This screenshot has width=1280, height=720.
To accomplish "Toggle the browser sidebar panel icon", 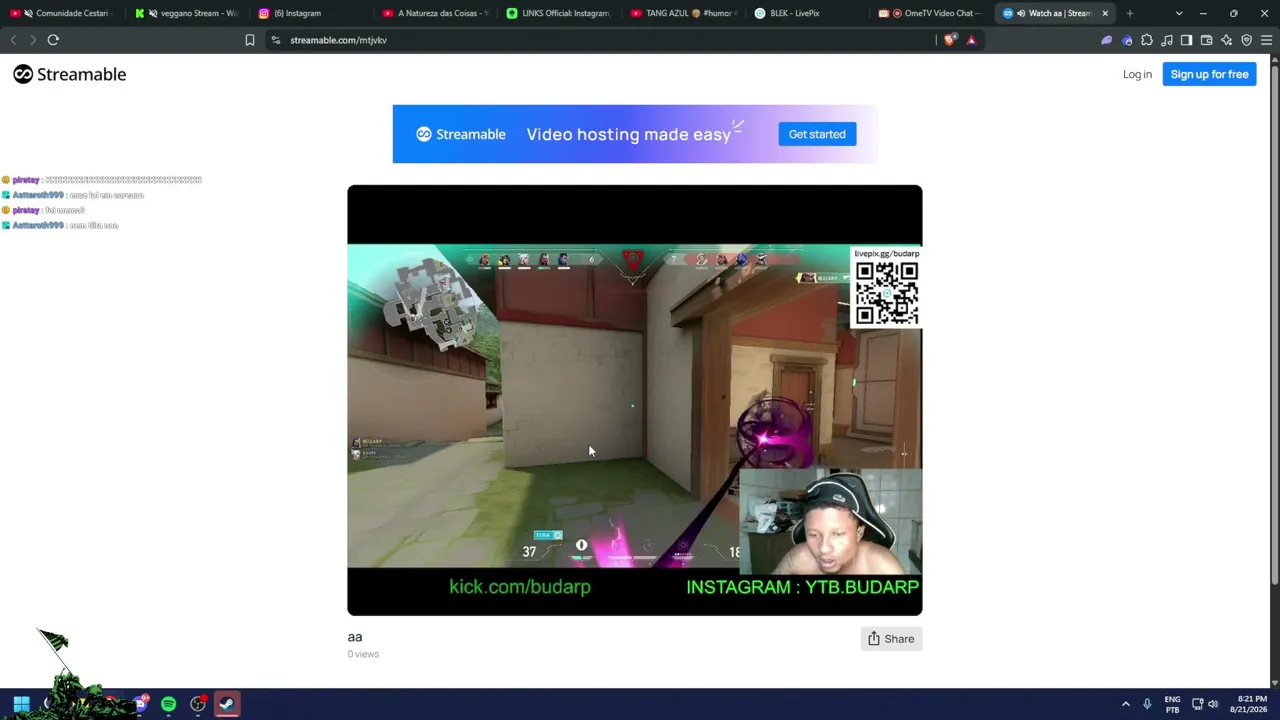I will pos(1186,40).
